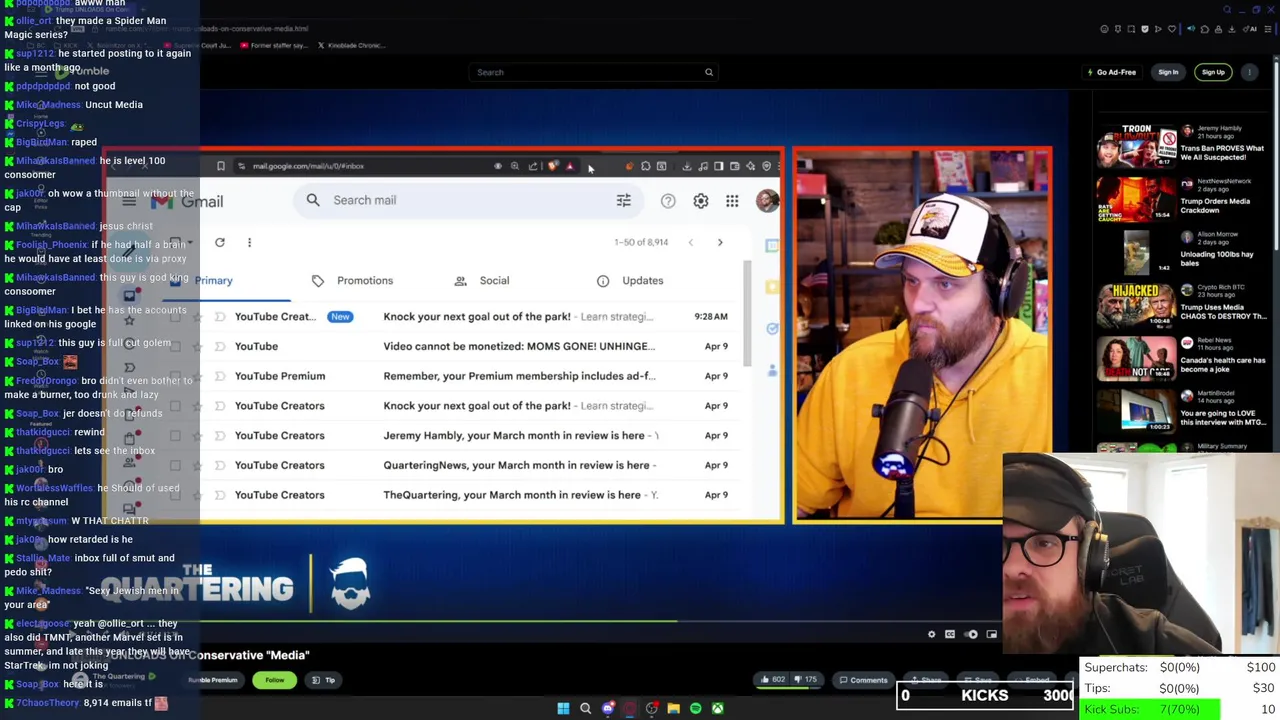Open Windows Start menu on the taskbar
The width and height of the screenshot is (1280, 720).
click(x=563, y=708)
